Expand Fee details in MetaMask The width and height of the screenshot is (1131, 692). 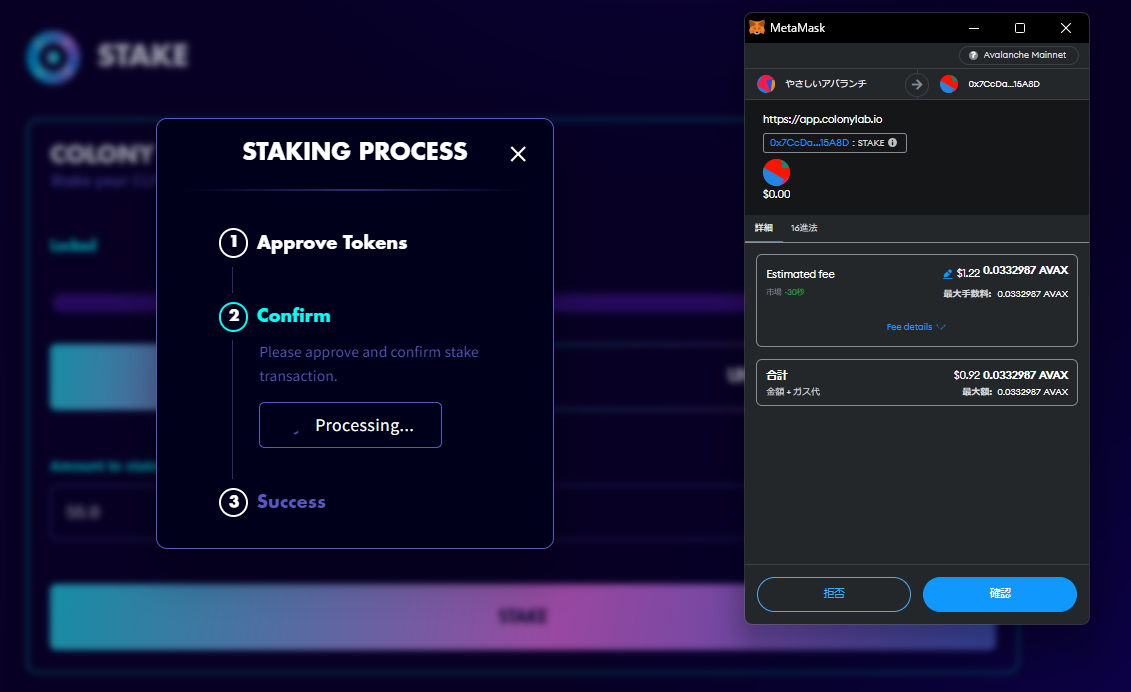coord(916,327)
